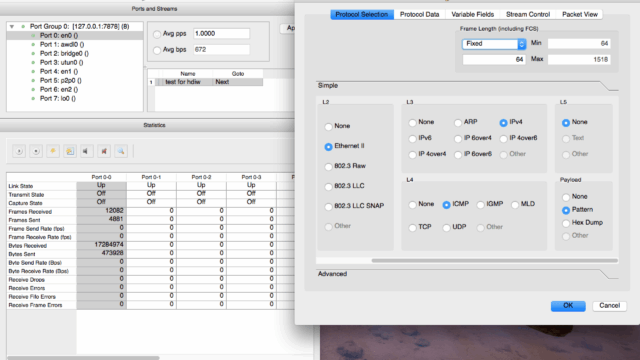Choose IP 4over6 in L3
This screenshot has width=640, height=360.
503,139
